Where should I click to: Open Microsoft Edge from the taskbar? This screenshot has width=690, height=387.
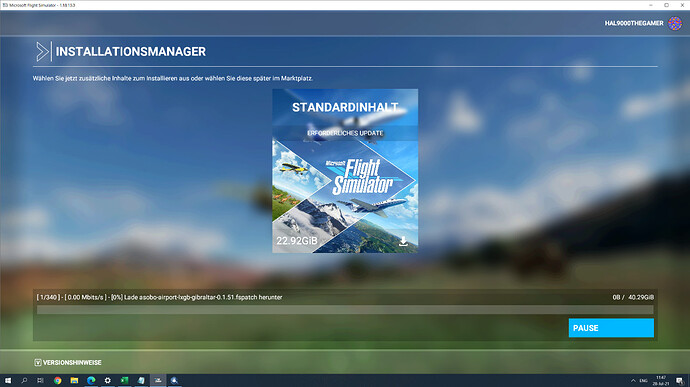(x=91, y=380)
